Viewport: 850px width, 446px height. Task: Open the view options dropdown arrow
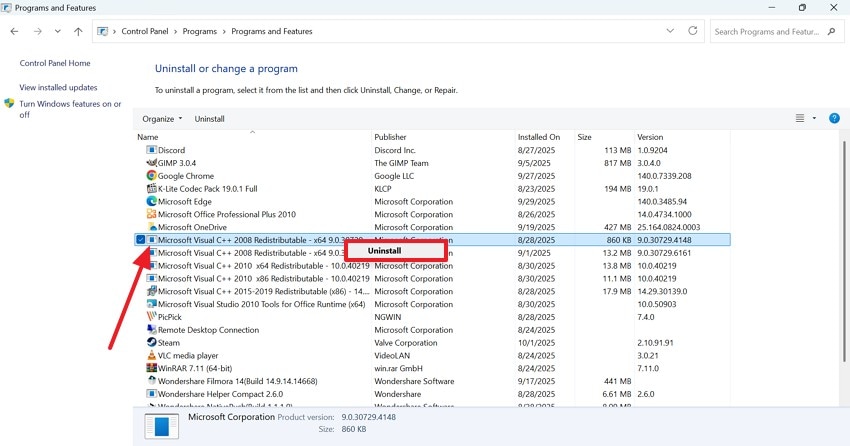tap(814, 118)
